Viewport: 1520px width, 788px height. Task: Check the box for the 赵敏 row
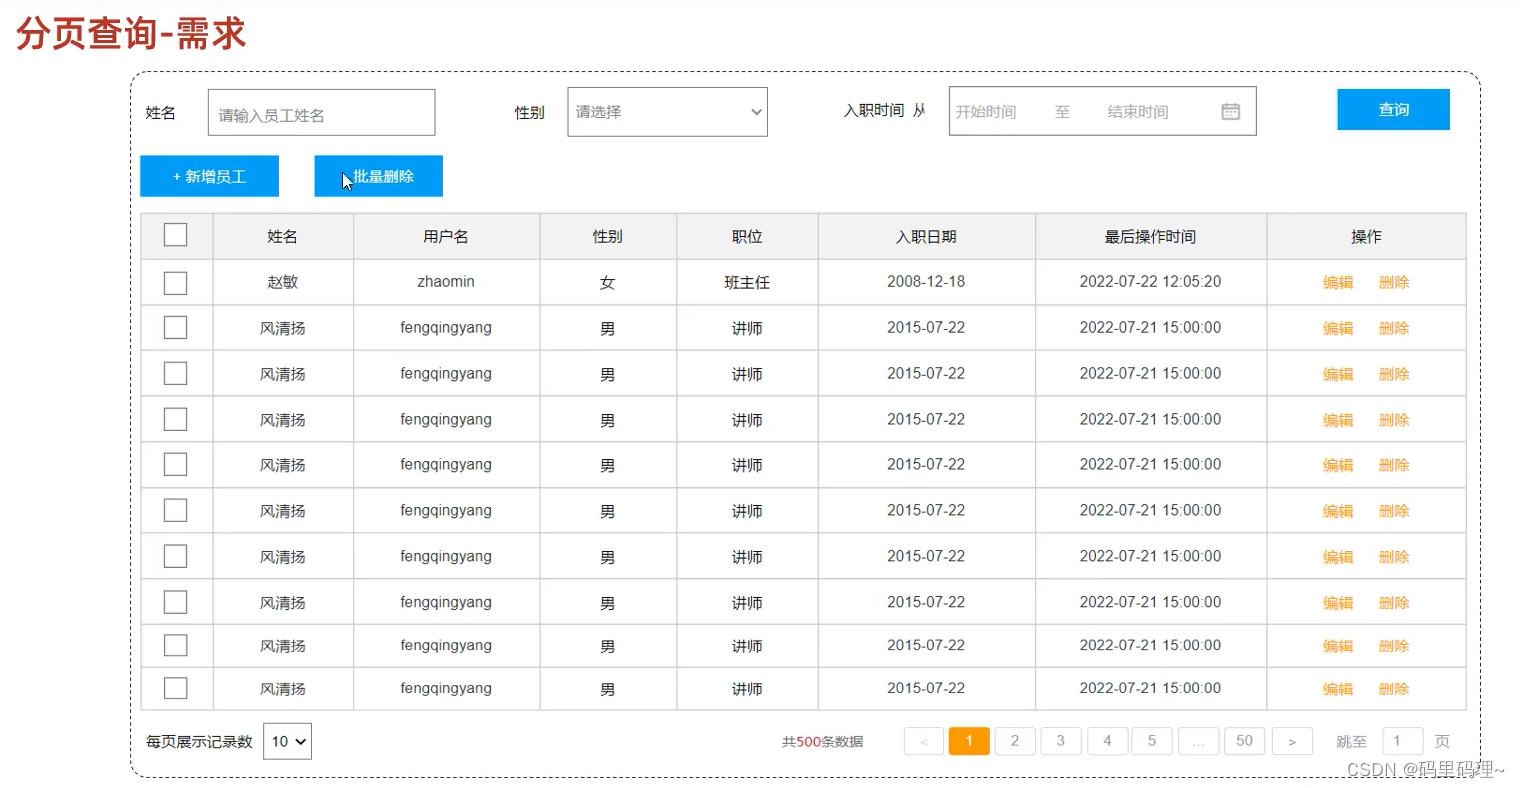click(175, 283)
